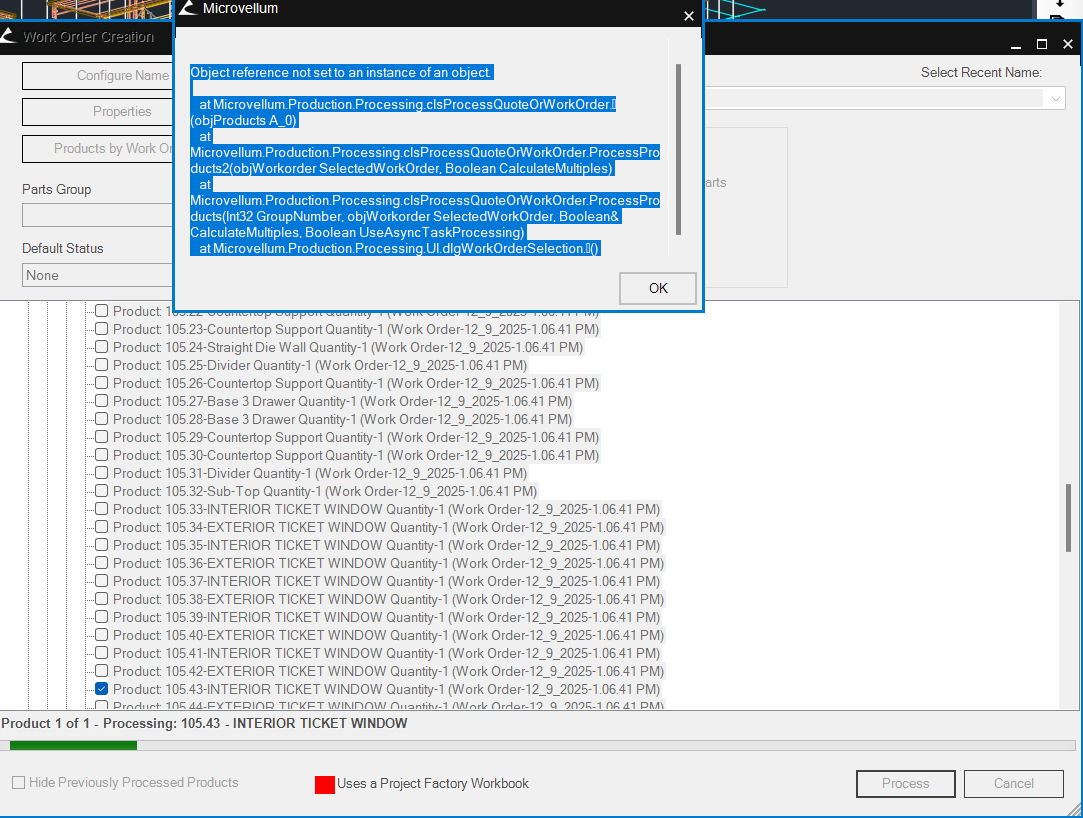This screenshot has width=1083, height=818.
Task: Check Product 105.28-Base 3 Drawer checkbox
Action: 102,419
